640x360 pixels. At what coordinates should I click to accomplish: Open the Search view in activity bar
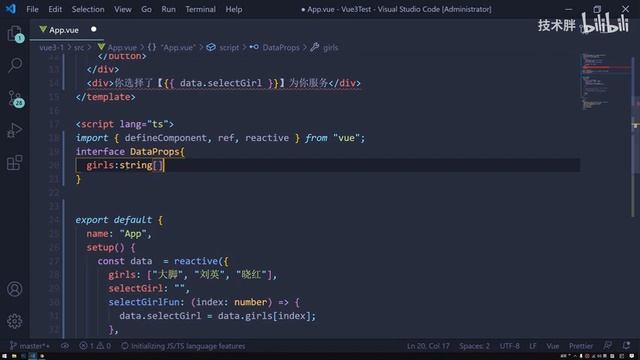(x=15, y=65)
